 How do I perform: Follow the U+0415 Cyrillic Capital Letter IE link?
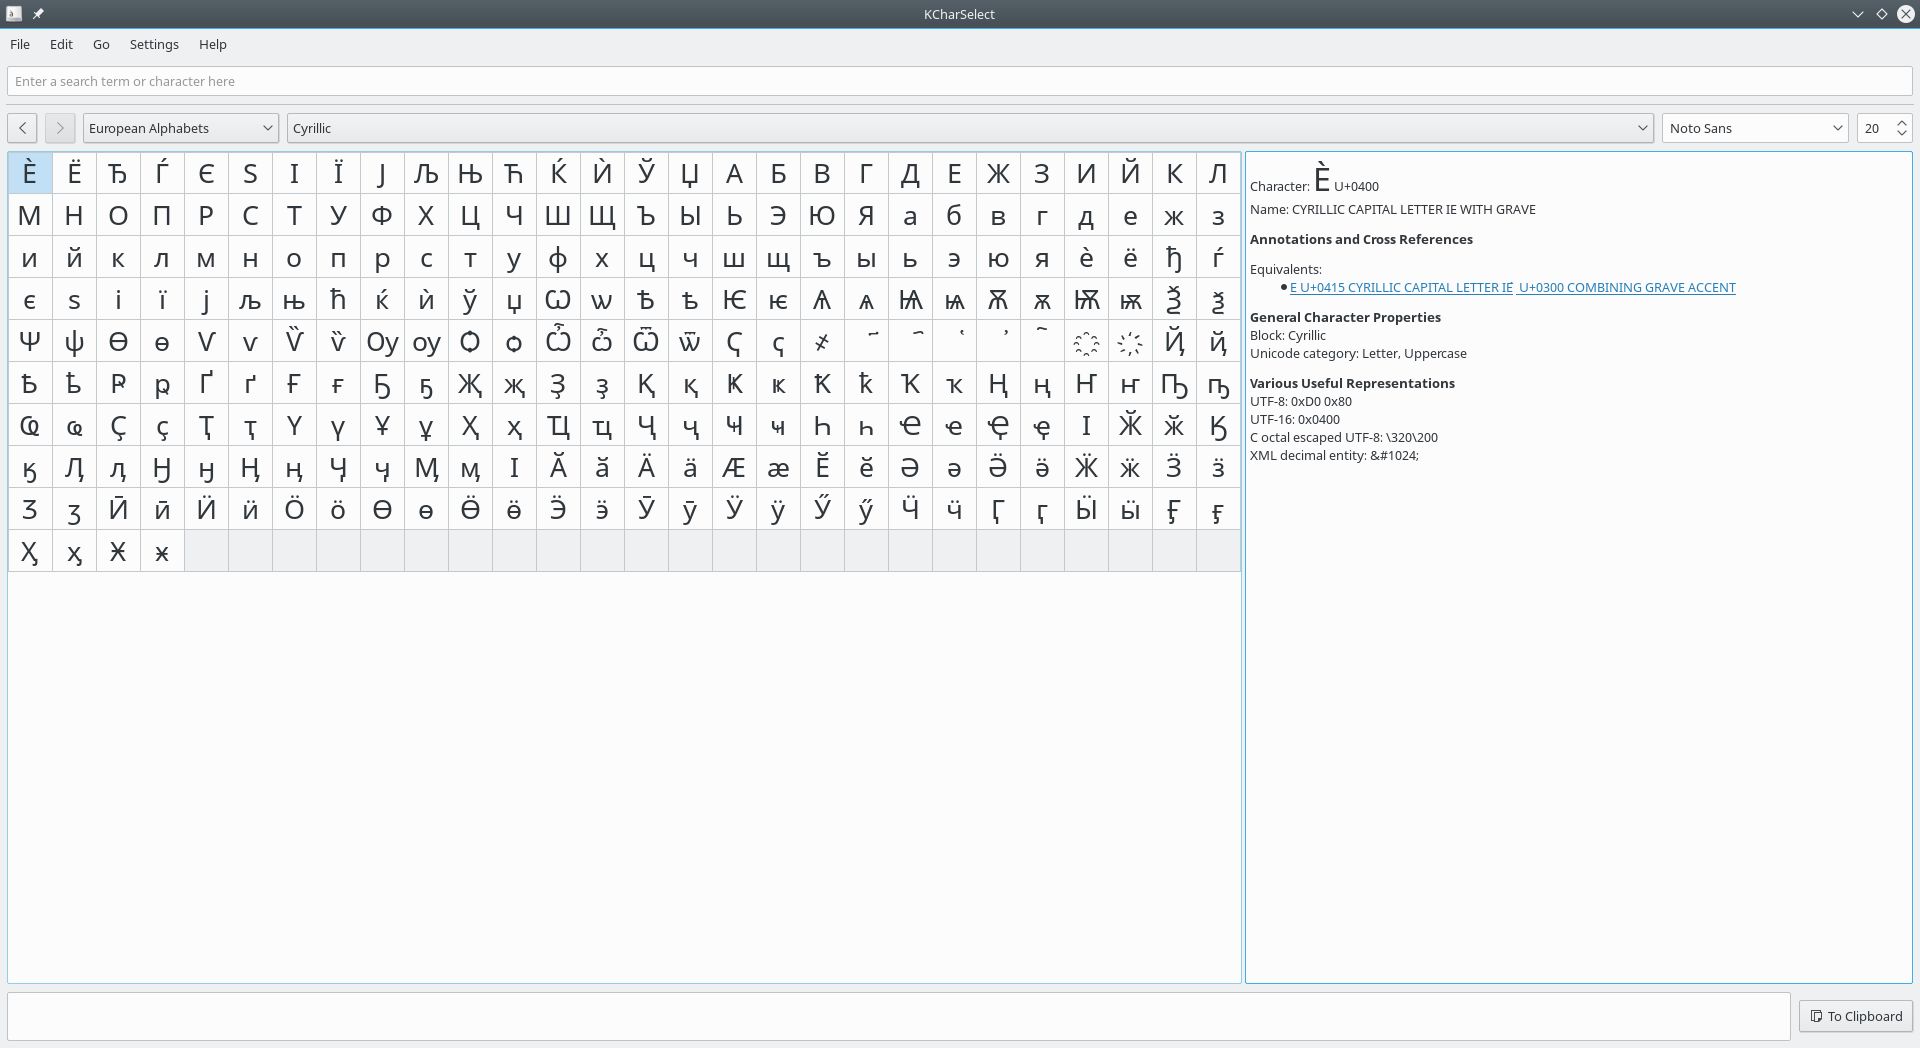pyautogui.click(x=1401, y=287)
